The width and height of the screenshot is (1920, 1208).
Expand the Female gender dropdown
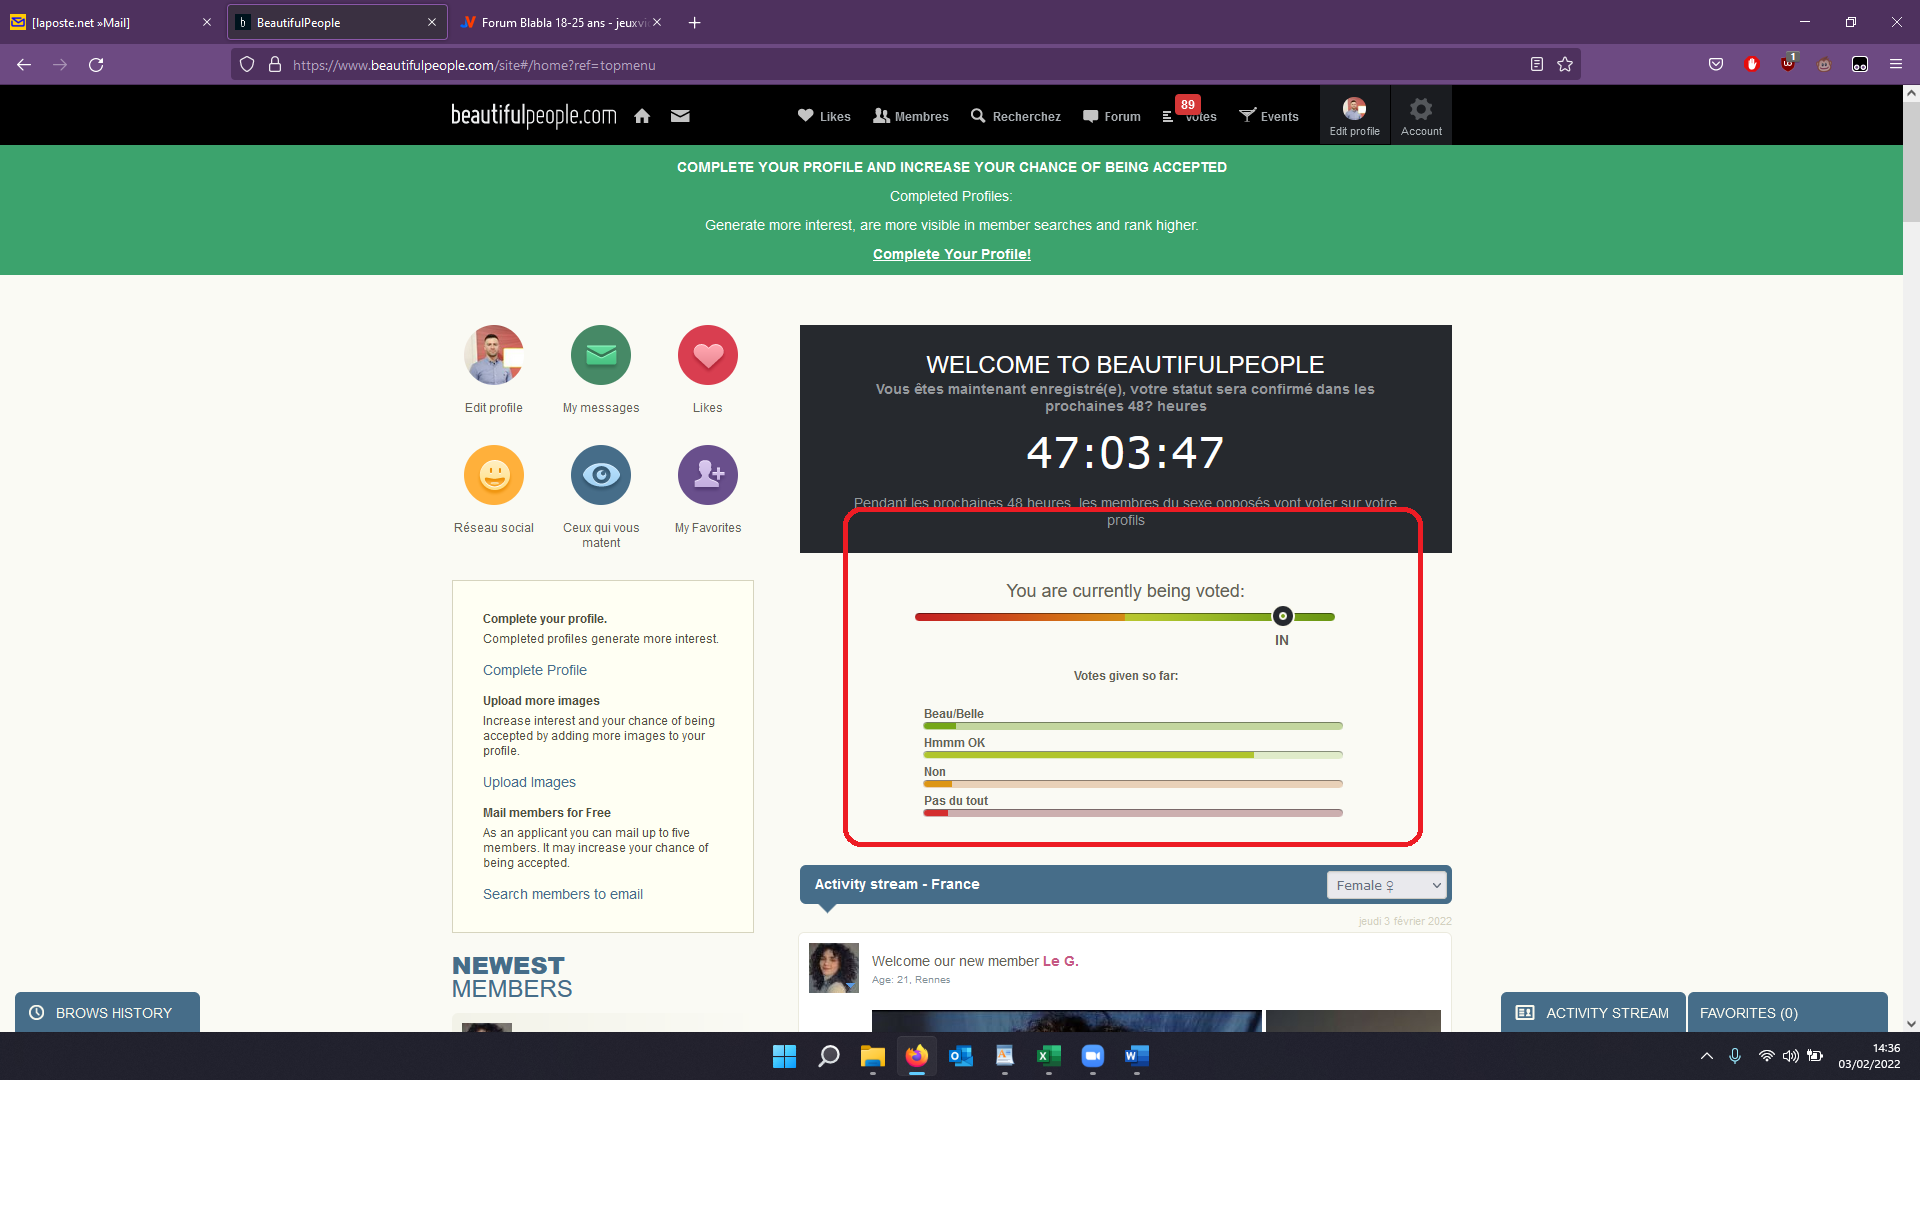[1386, 885]
